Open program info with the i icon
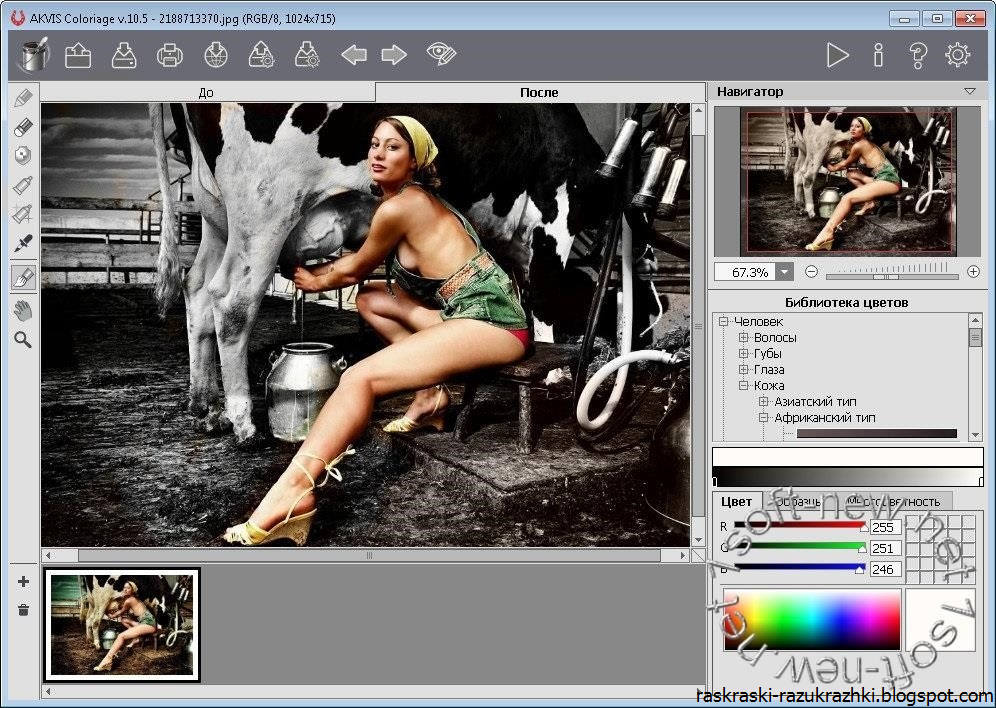Image resolution: width=996 pixels, height=708 pixels. pos(878,55)
